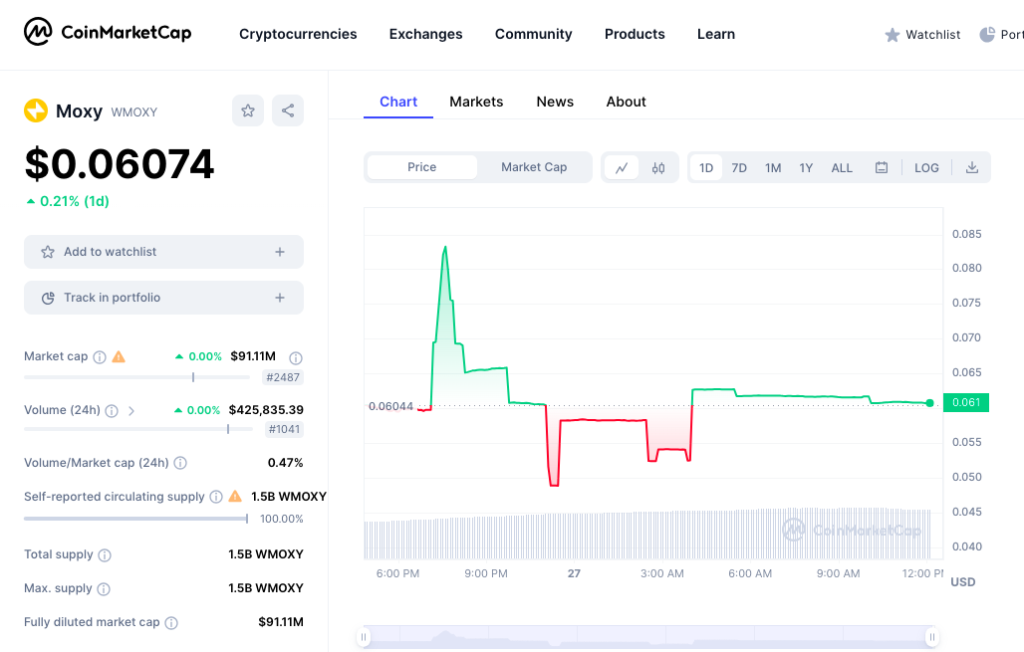Open the About tab
The image size is (1024, 652).
point(625,101)
